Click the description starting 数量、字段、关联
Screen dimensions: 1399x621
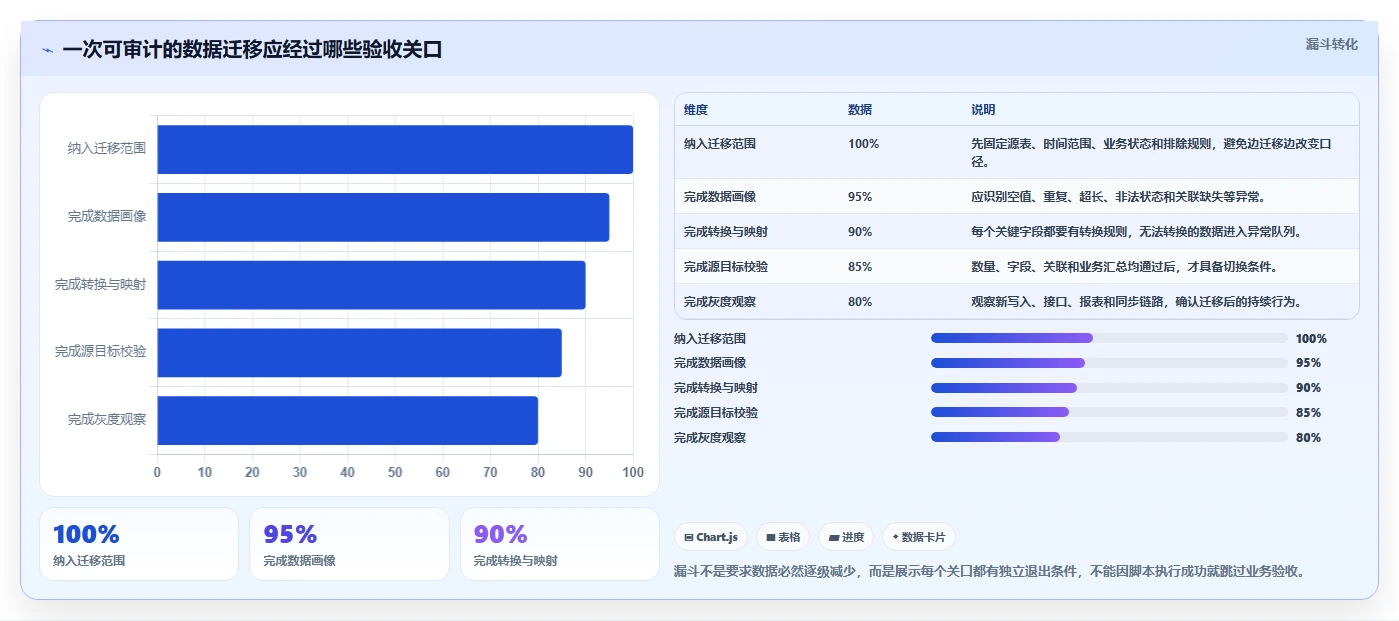1124,266
